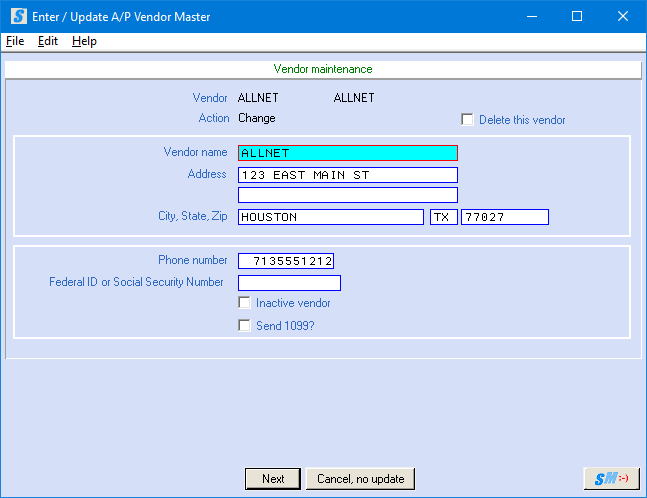Toggle the Inactive vendor checkbox
The width and height of the screenshot is (647, 498).
tap(244, 303)
